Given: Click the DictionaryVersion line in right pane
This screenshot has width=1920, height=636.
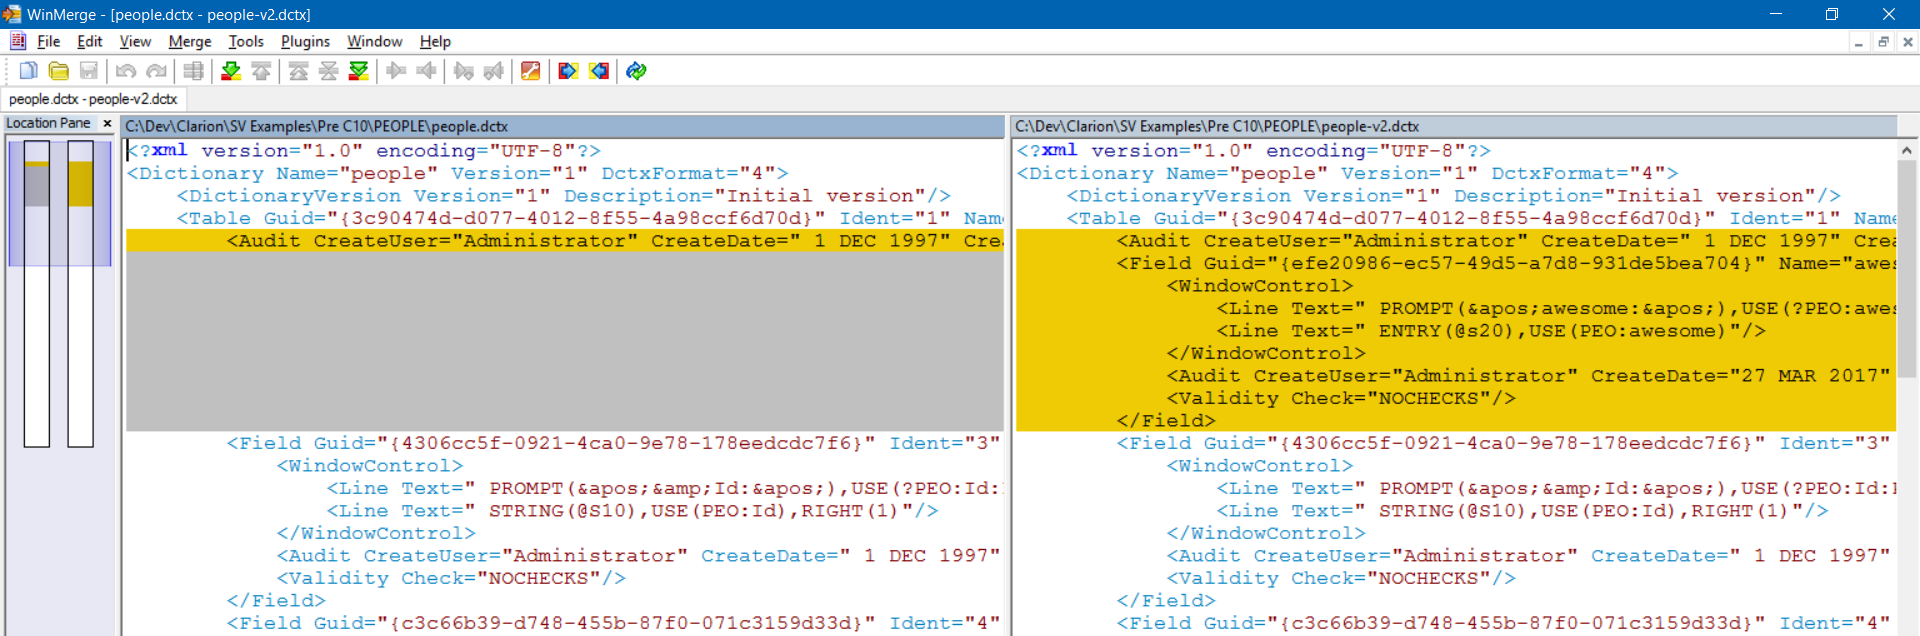Looking at the screenshot, I should (x=1456, y=196).
